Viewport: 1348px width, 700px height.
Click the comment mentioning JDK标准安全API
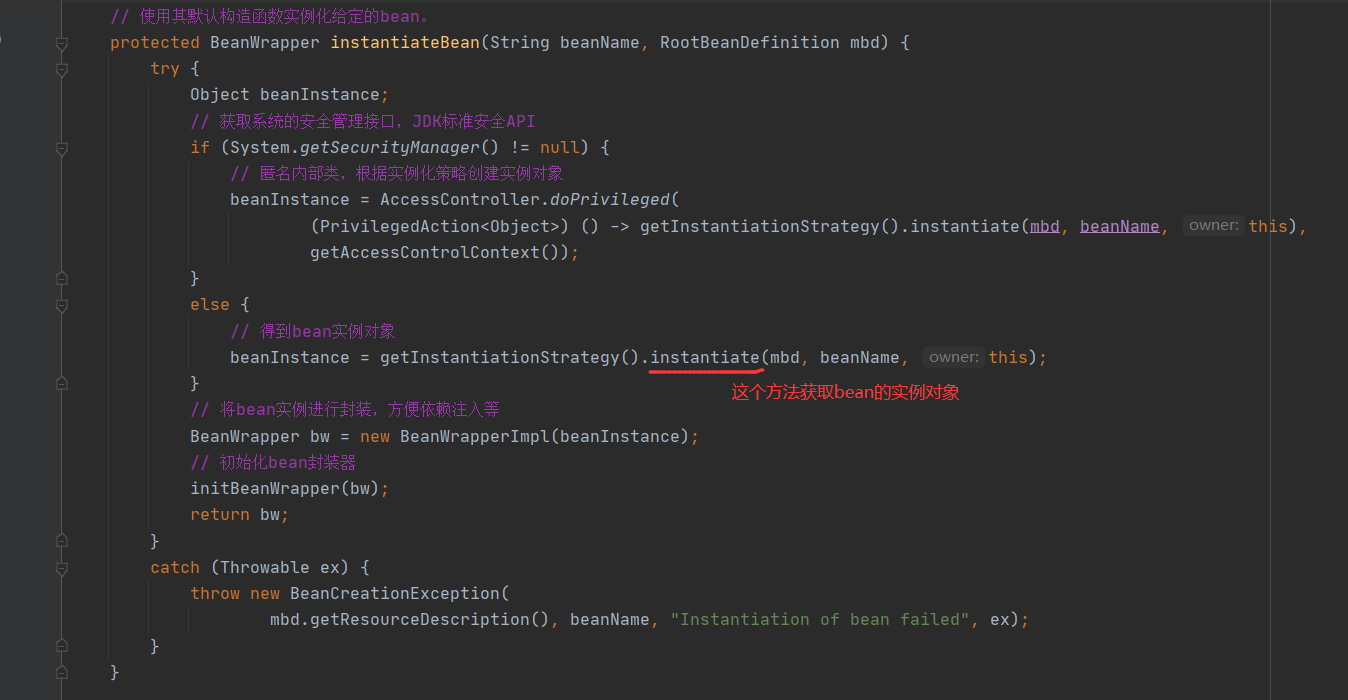coord(363,121)
